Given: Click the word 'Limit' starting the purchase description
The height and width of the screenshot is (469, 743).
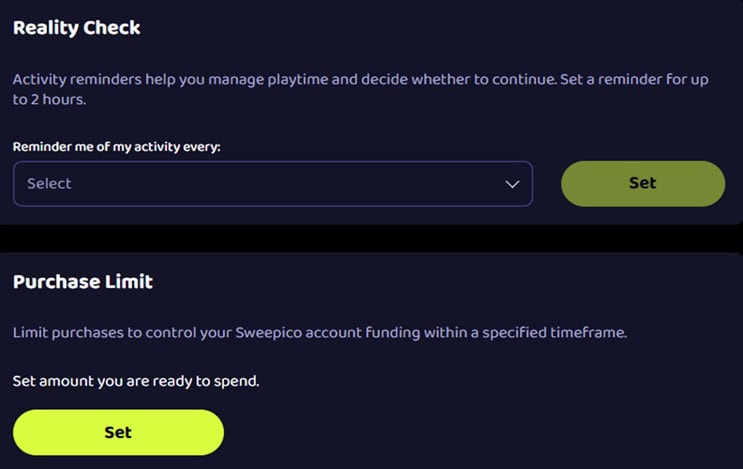Looking at the screenshot, I should tap(31, 333).
